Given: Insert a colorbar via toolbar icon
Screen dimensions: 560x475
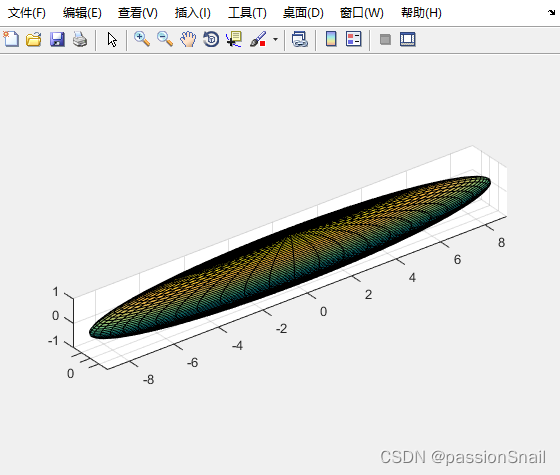Looking at the screenshot, I should 331,39.
